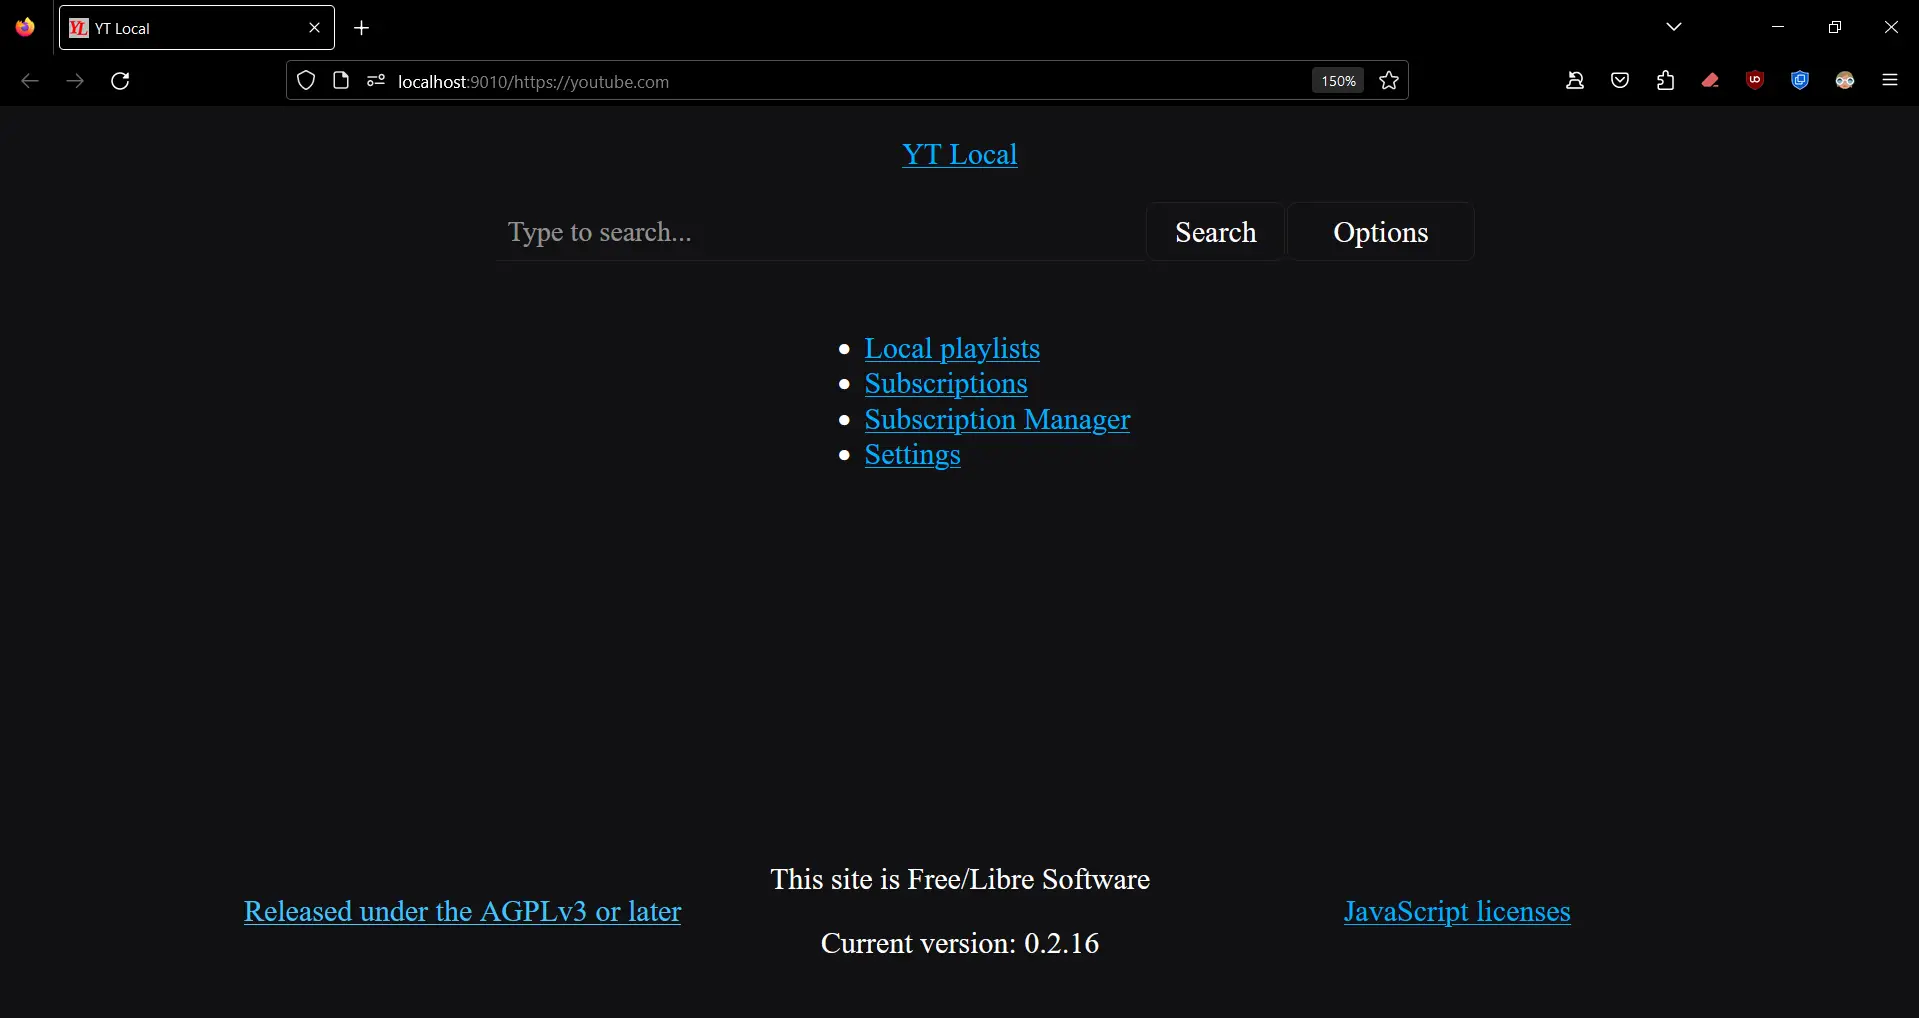Screen dimensions: 1919x1018
Task: Open Bitwarden shield extension icon
Action: tap(1800, 81)
